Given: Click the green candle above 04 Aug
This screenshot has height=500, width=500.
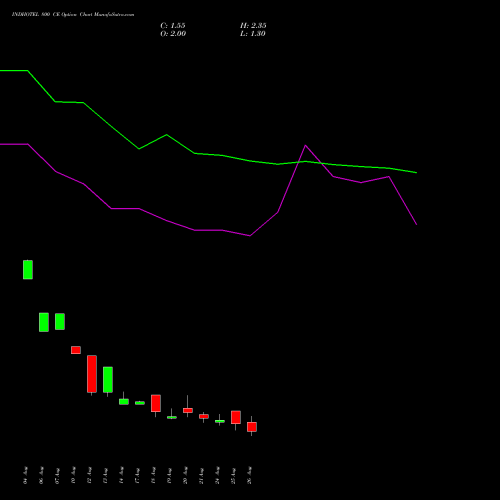Looking at the screenshot, I should (28, 270).
